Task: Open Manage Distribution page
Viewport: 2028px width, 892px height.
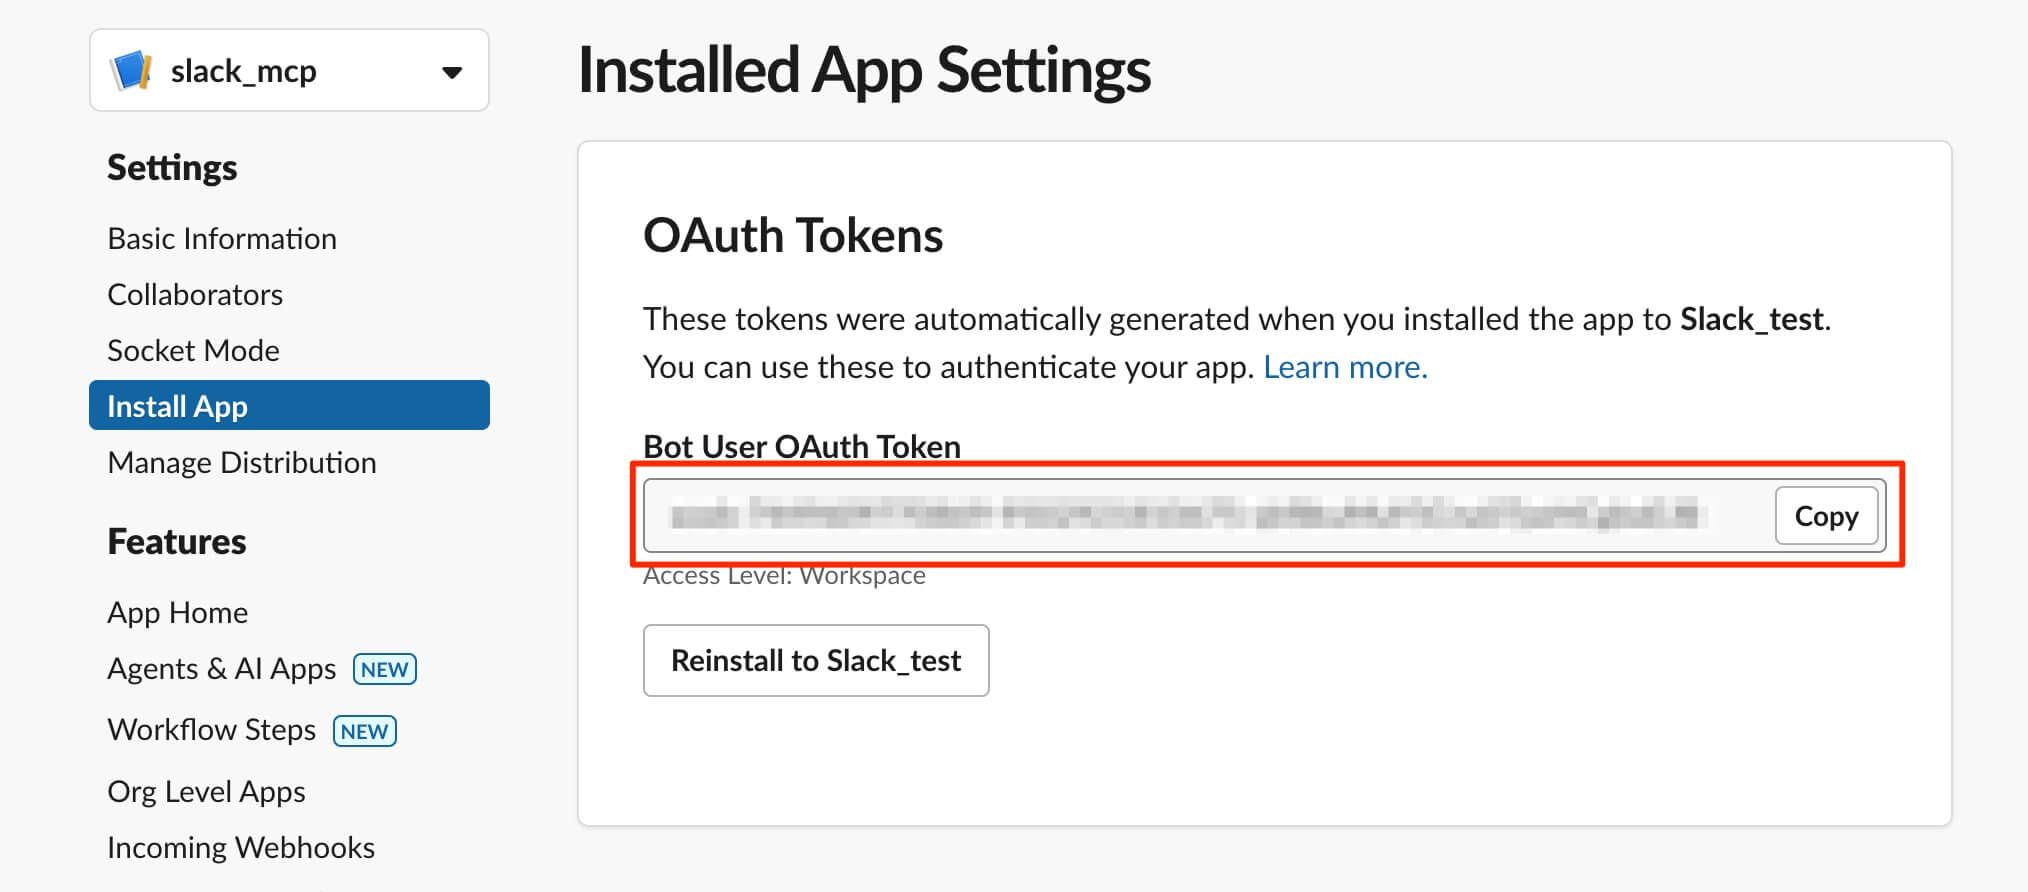Action: coord(242,463)
